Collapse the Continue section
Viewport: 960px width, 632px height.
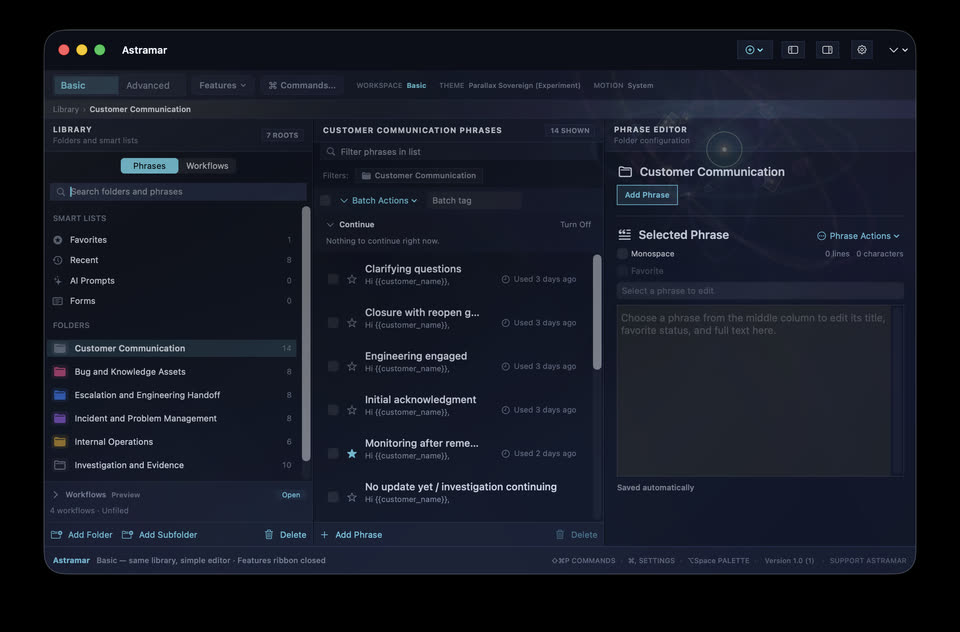330,225
